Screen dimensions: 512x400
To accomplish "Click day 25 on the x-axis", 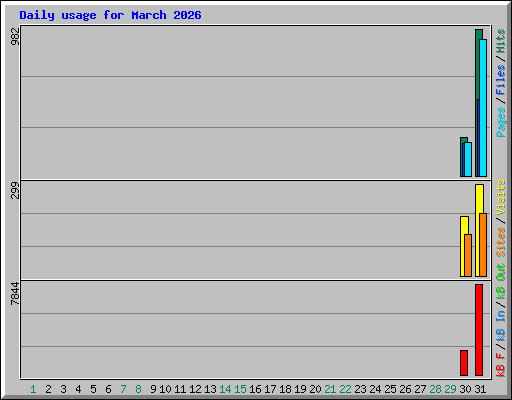I will (390, 389).
